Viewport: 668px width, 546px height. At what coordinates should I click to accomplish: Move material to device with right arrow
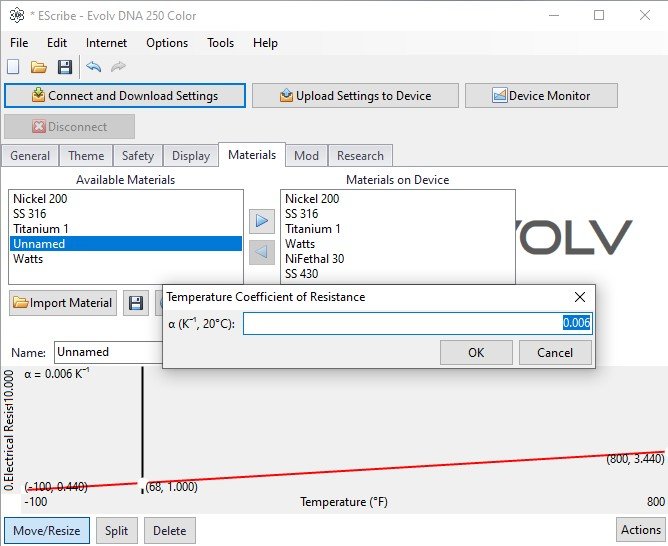pos(262,221)
